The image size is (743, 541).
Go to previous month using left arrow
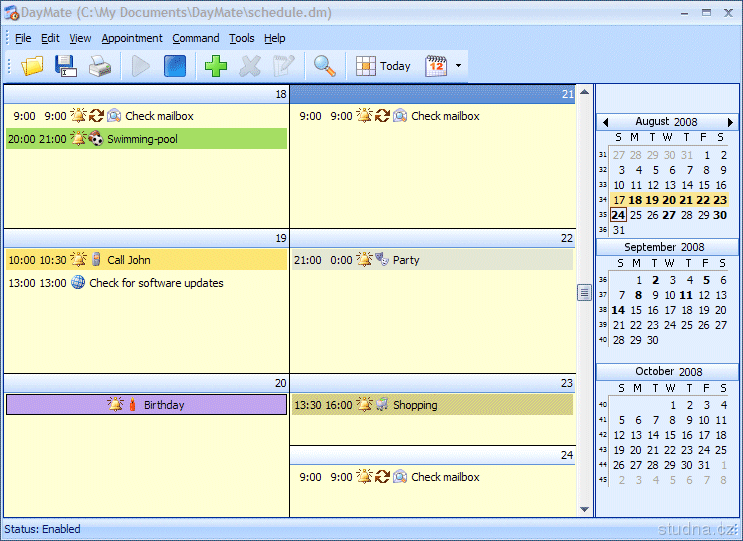pos(605,122)
